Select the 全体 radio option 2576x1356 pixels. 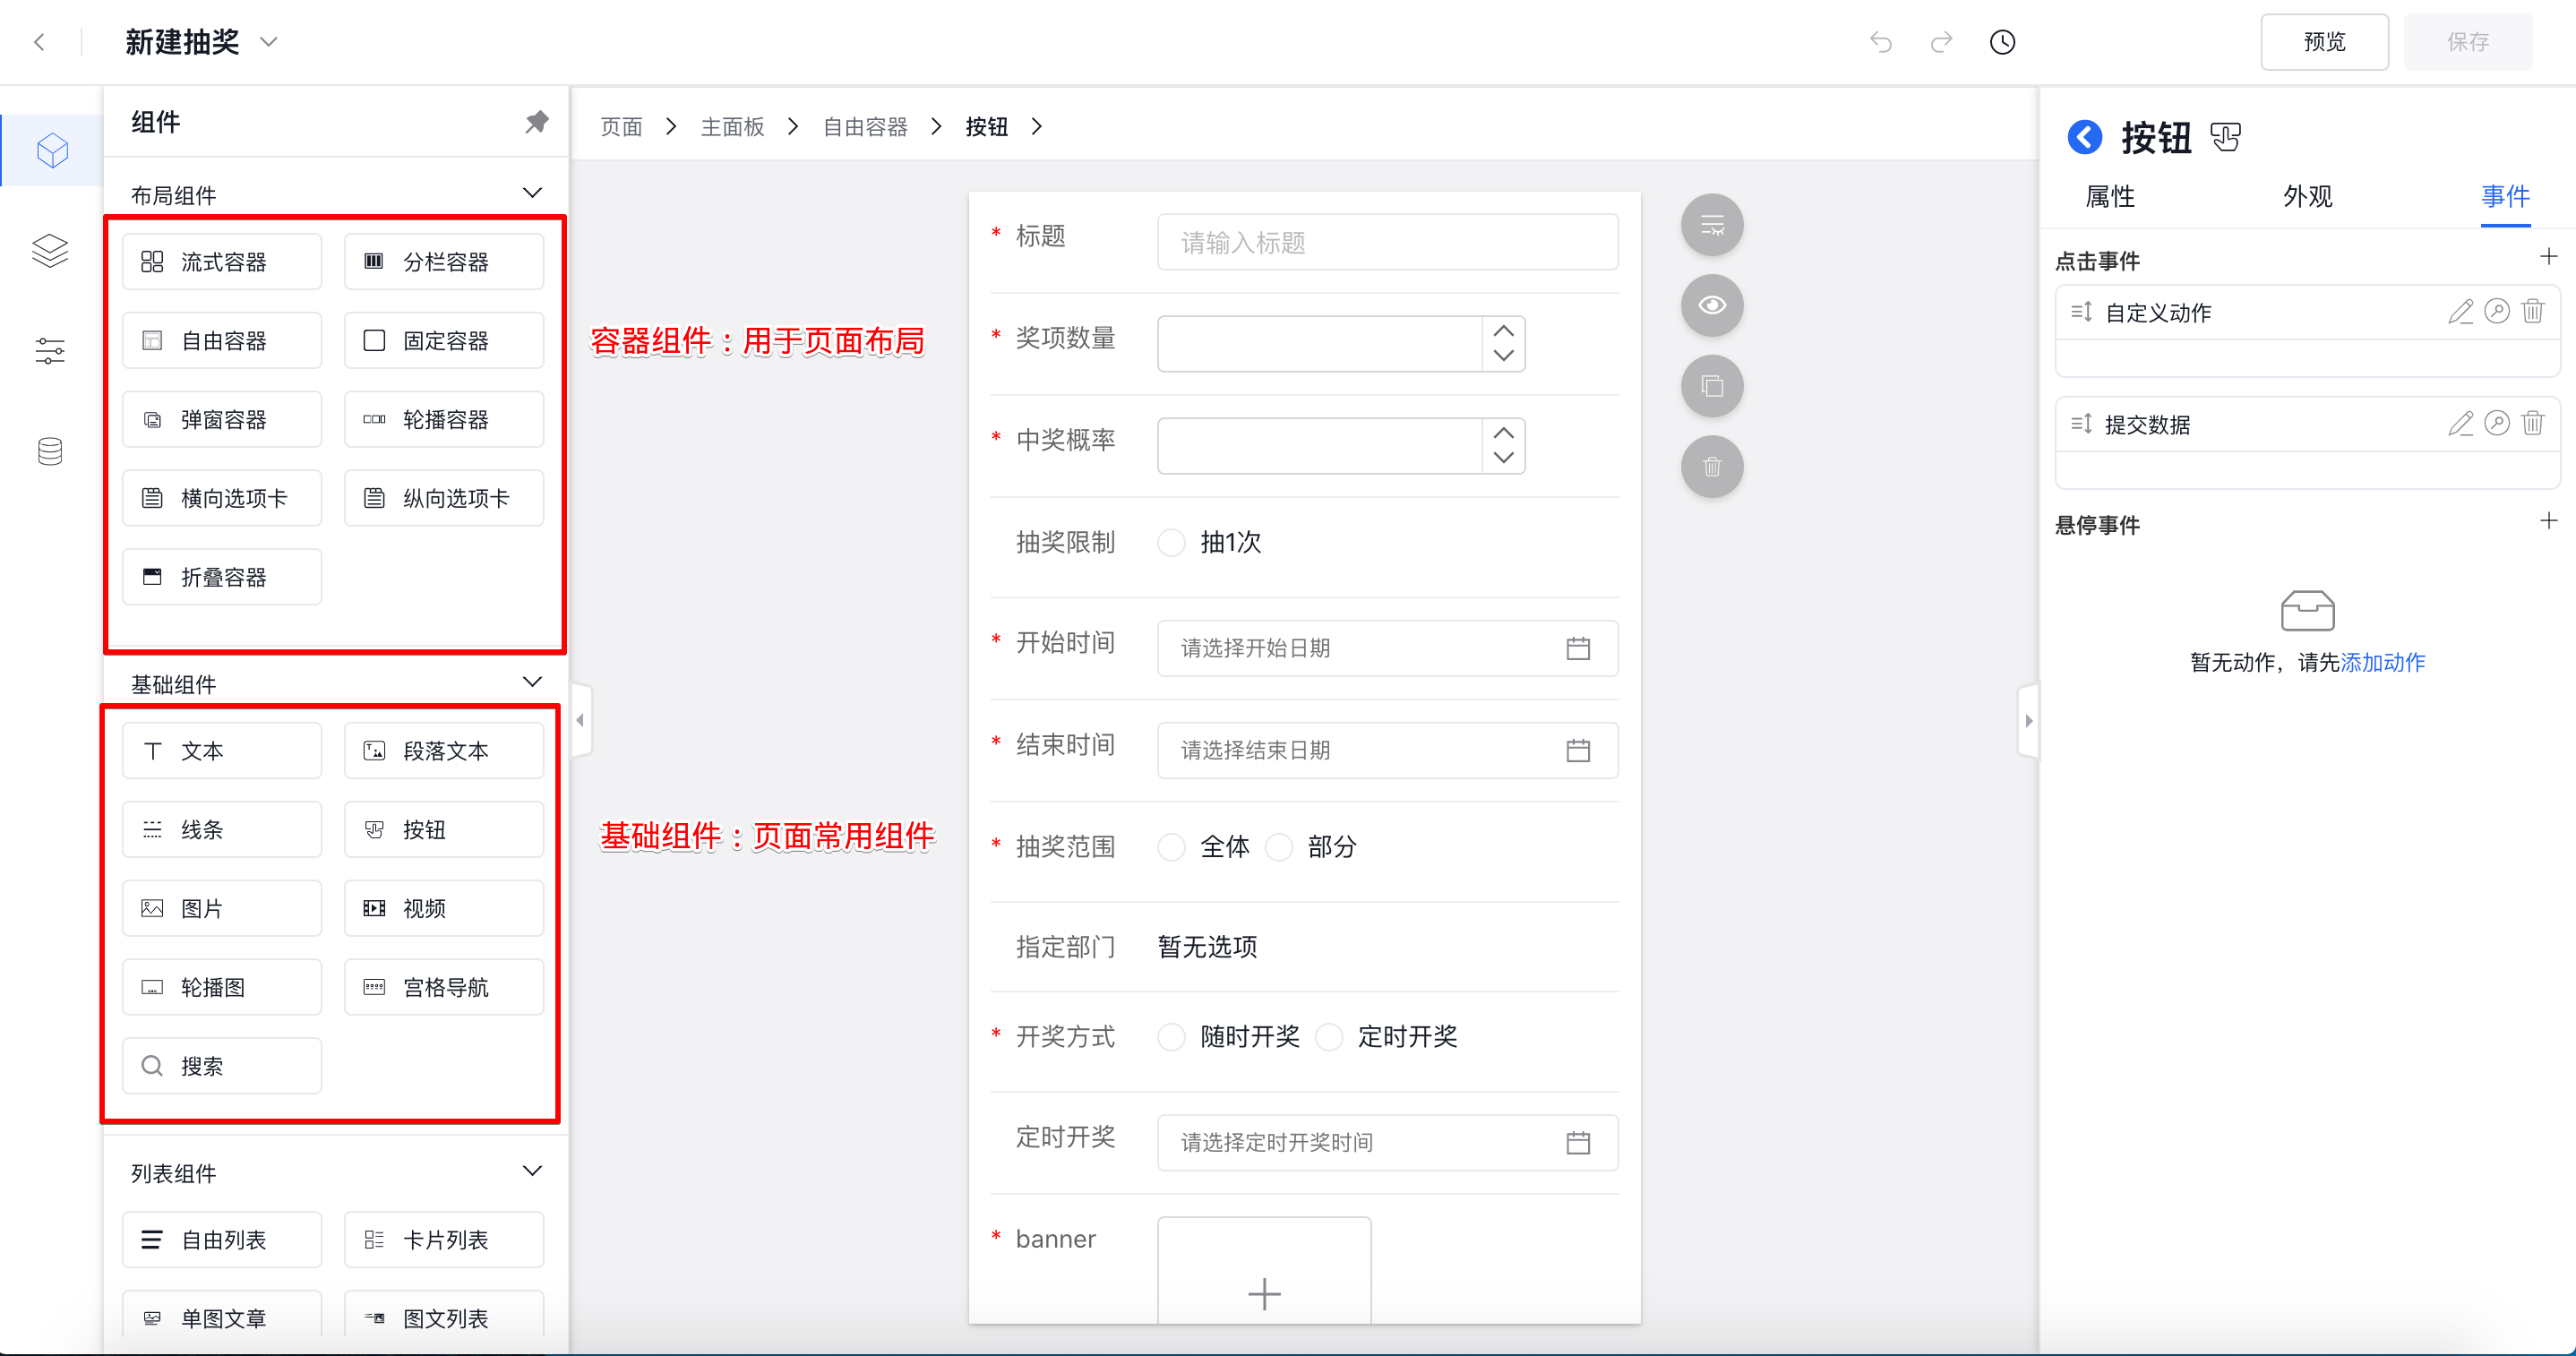(x=1171, y=847)
